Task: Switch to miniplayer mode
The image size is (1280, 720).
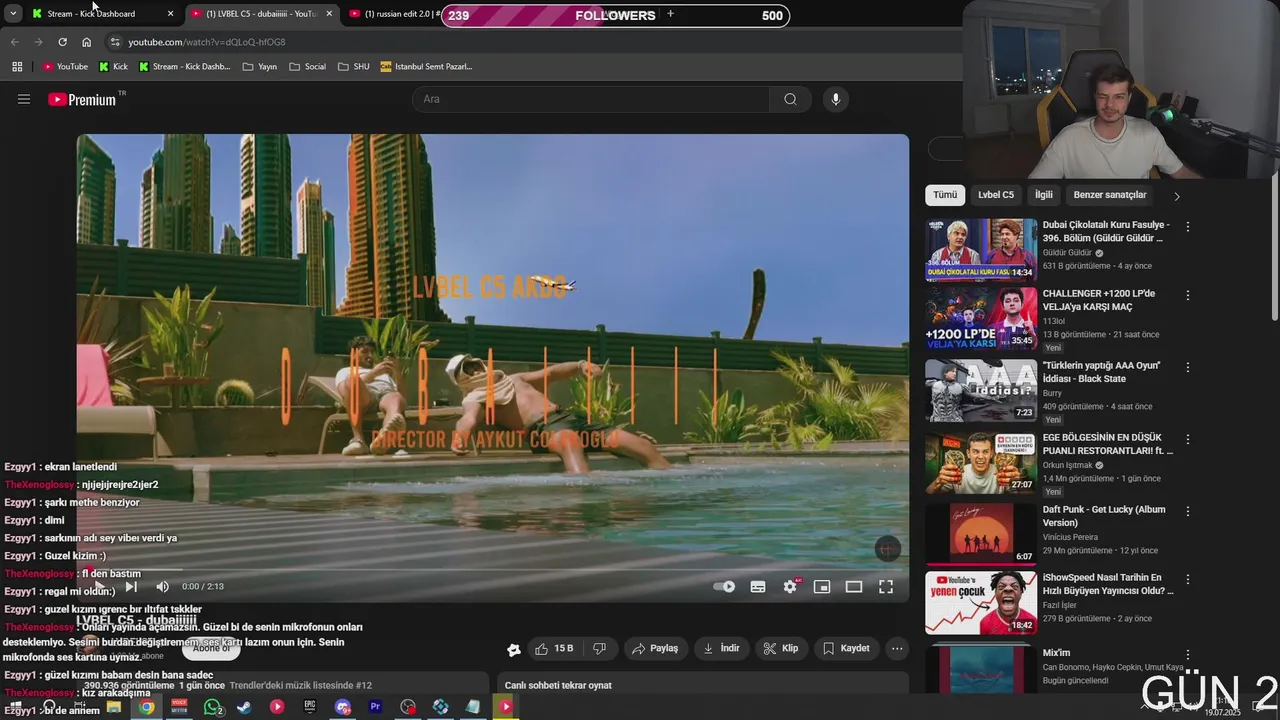Action: tap(822, 587)
